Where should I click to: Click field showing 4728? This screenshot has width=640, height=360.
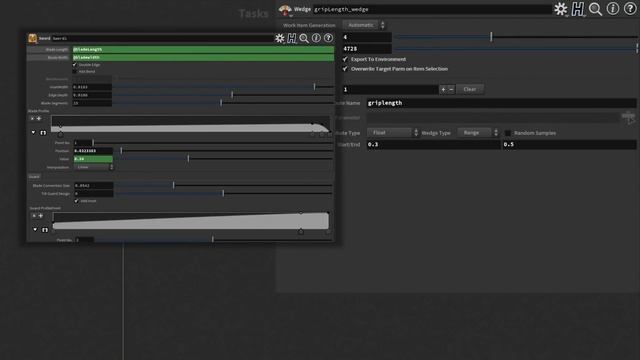point(367,49)
